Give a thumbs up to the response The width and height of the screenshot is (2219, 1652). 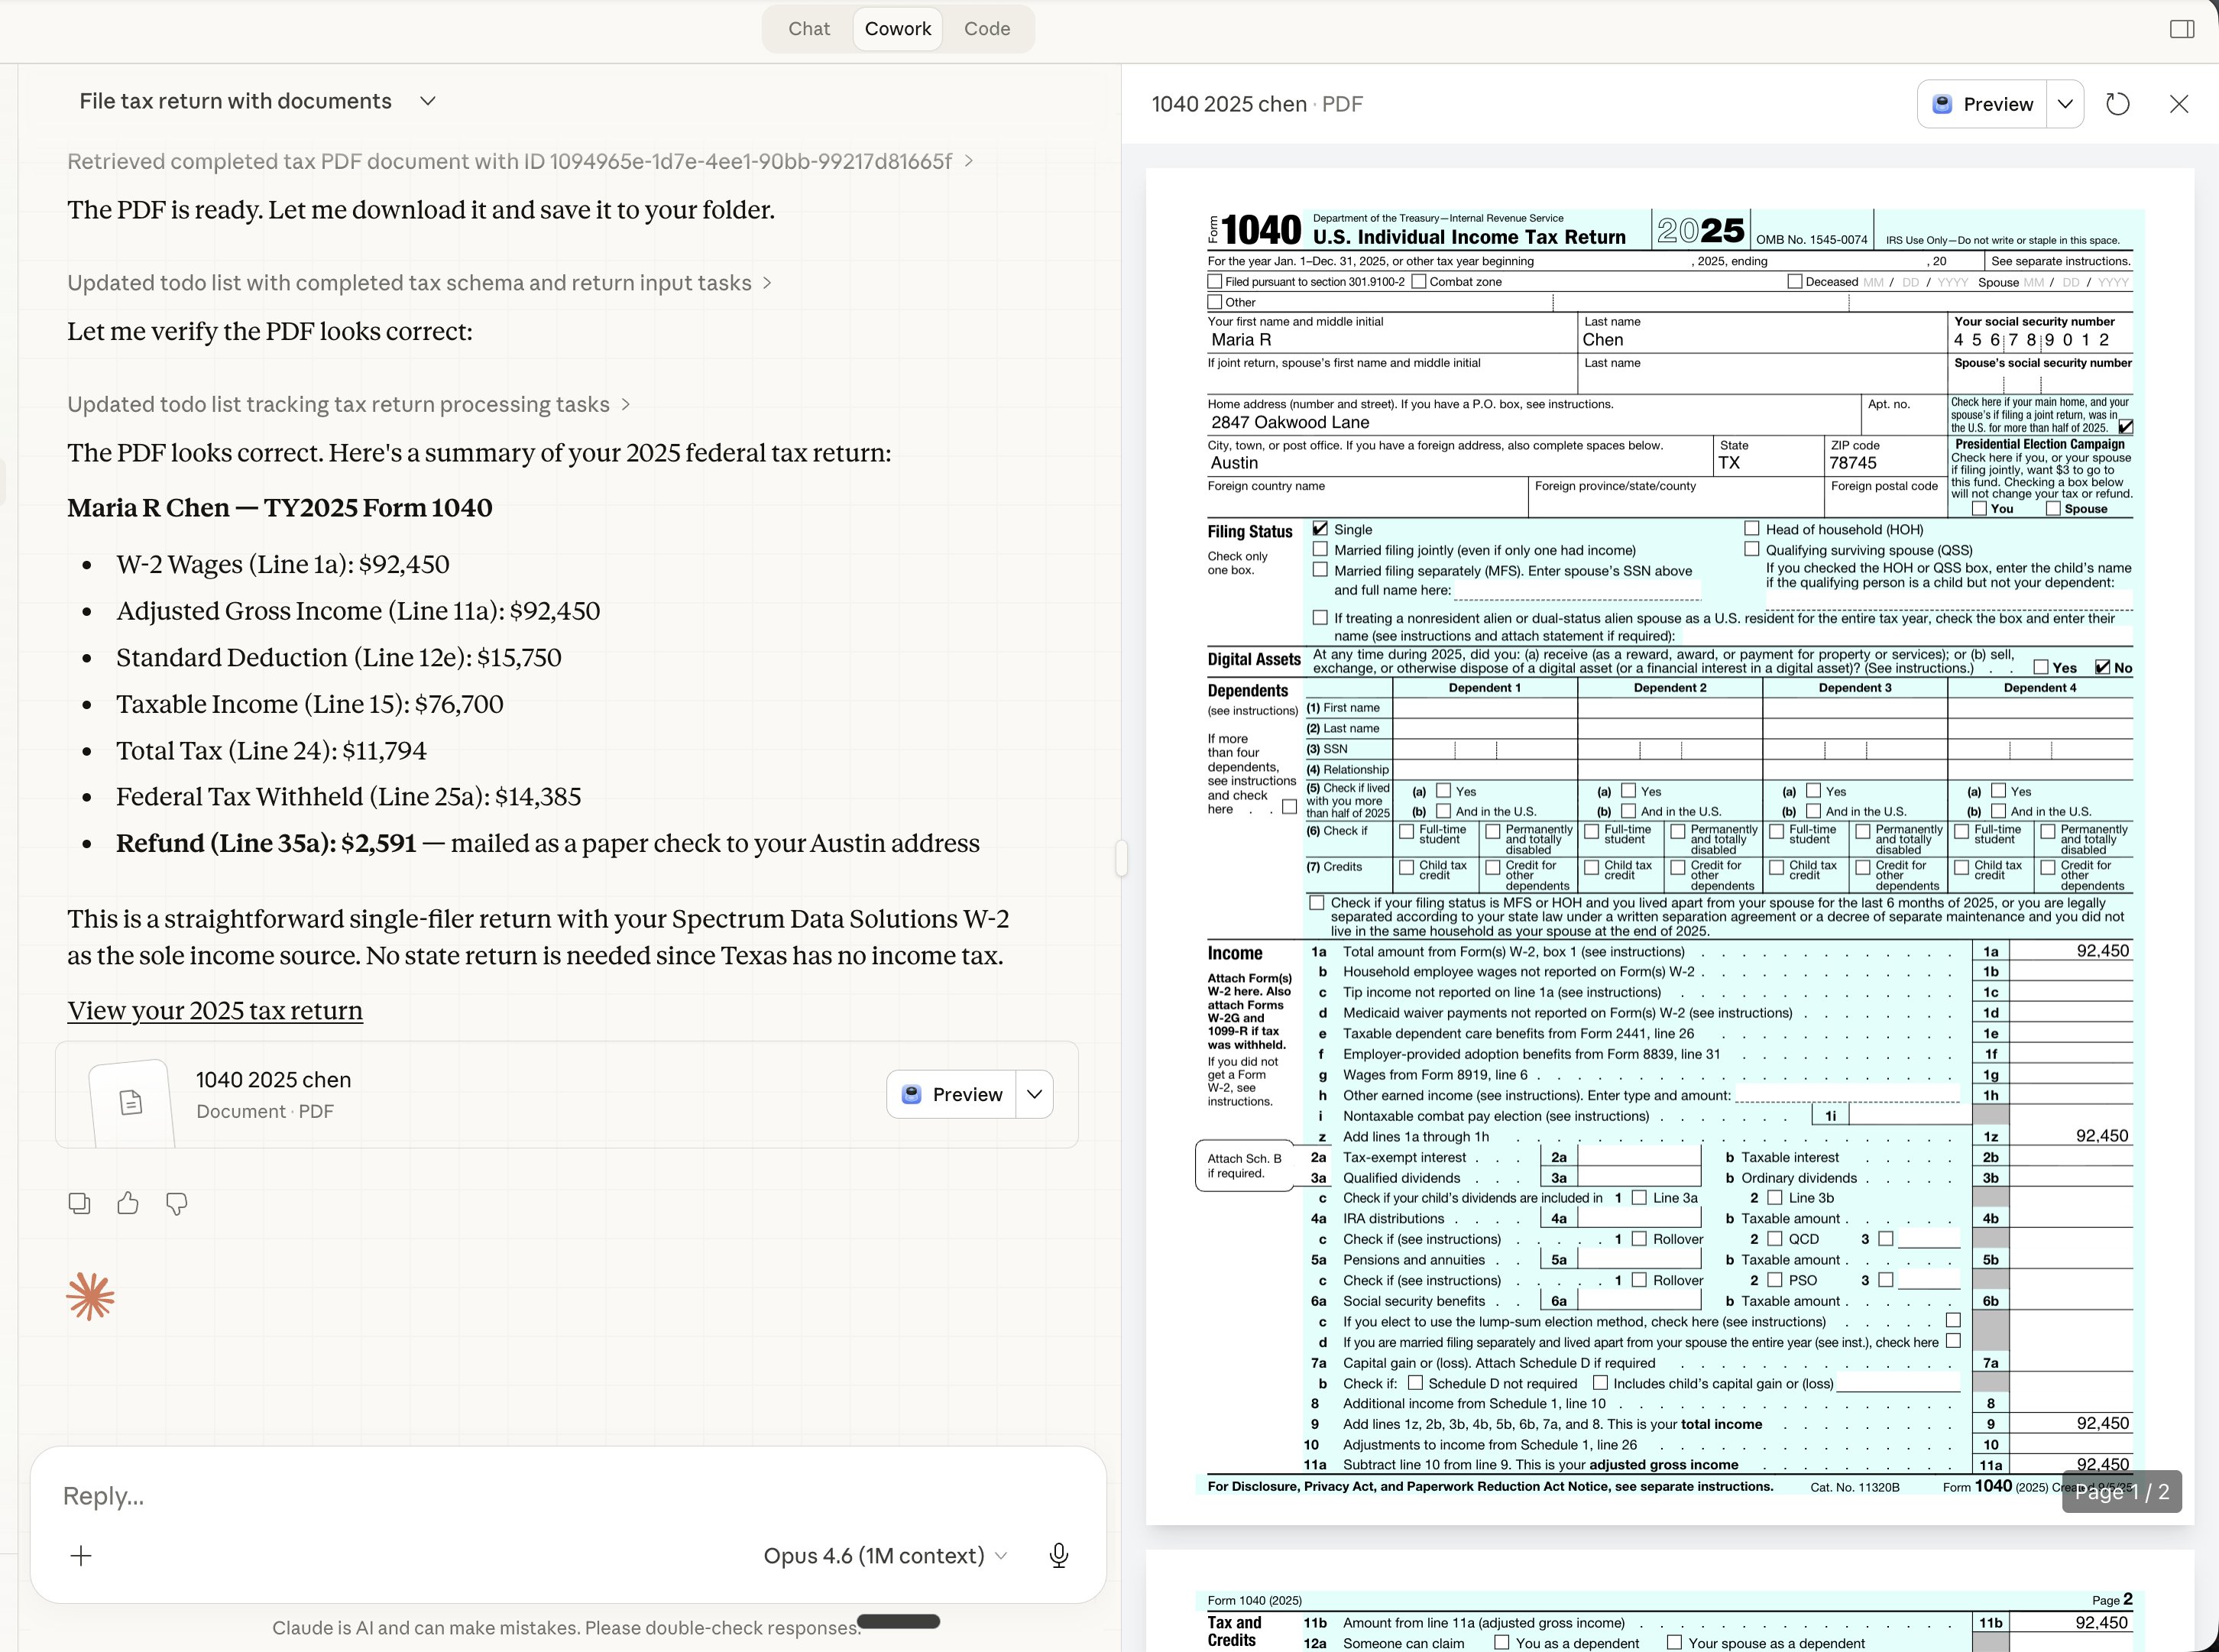coord(128,1203)
